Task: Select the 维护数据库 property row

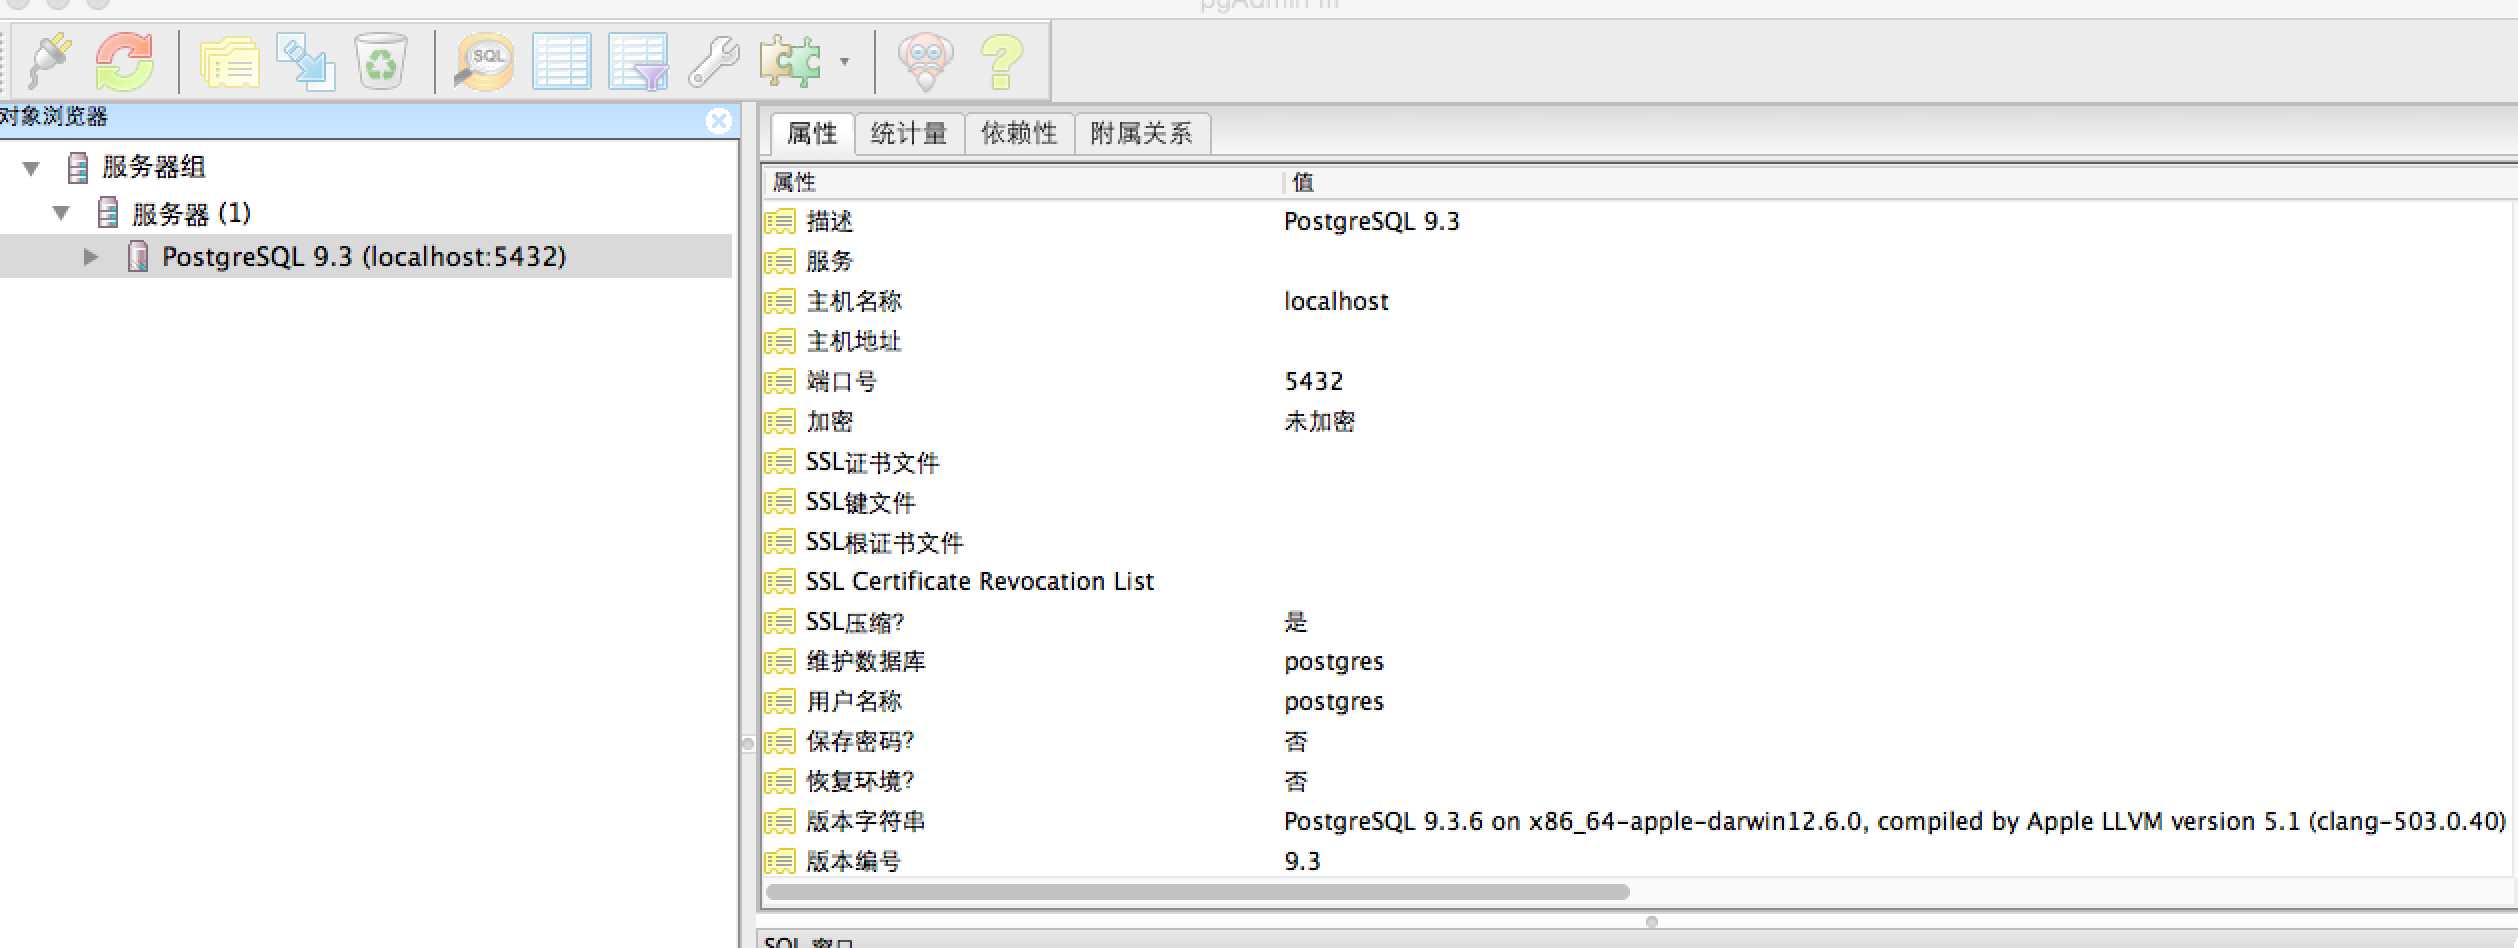Action: pyautogui.click(x=1639, y=661)
